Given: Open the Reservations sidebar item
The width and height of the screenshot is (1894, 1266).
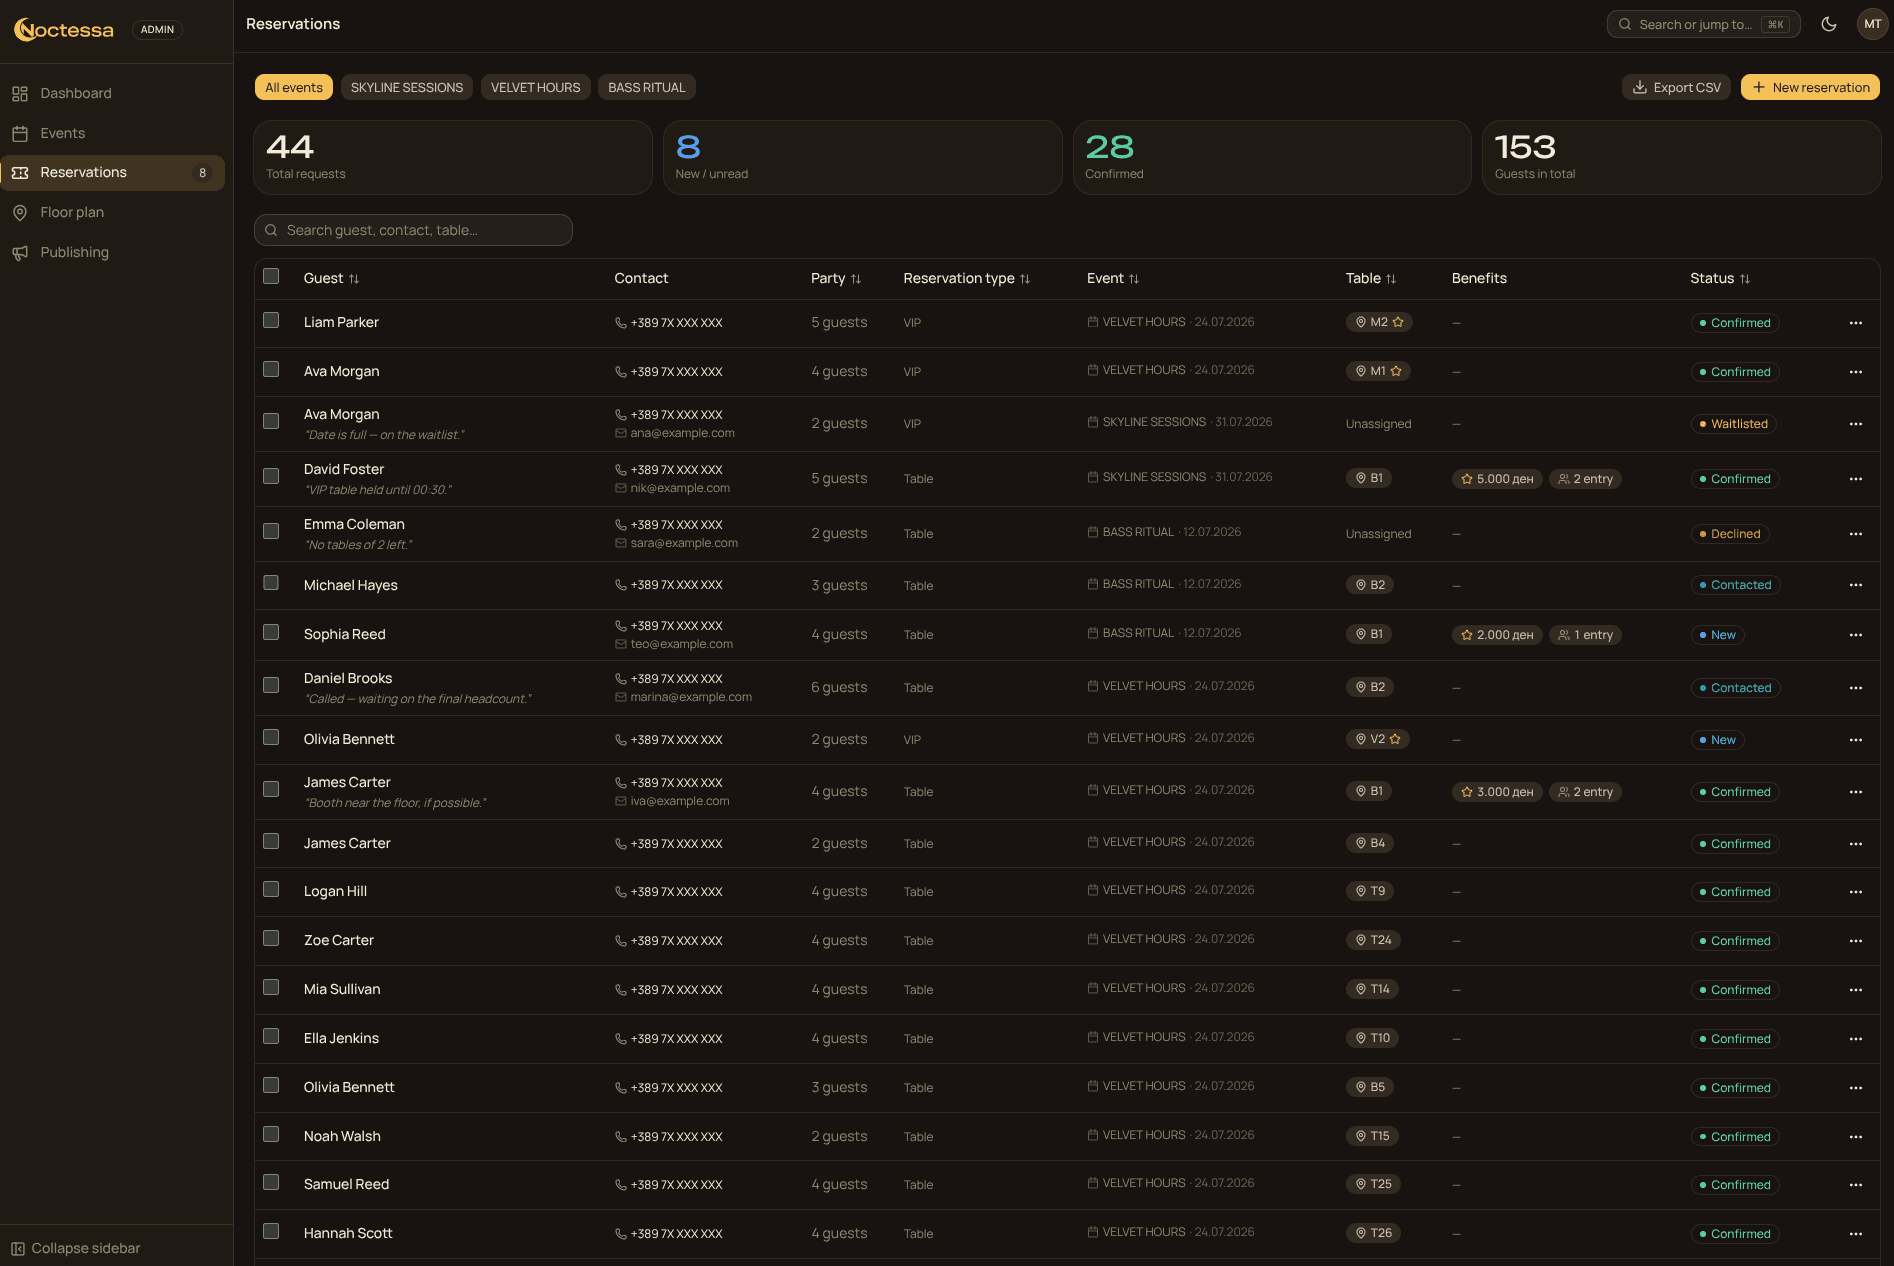Looking at the screenshot, I should 112,173.
